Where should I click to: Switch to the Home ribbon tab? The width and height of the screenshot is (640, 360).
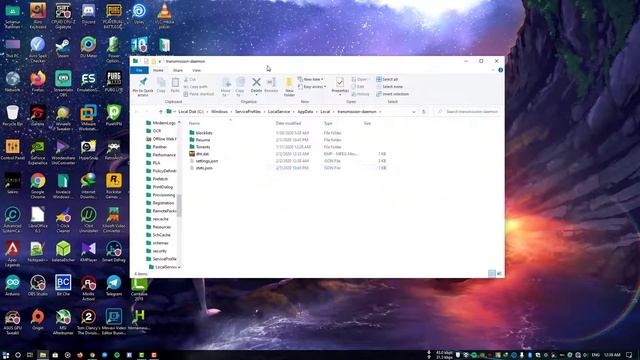coord(158,70)
